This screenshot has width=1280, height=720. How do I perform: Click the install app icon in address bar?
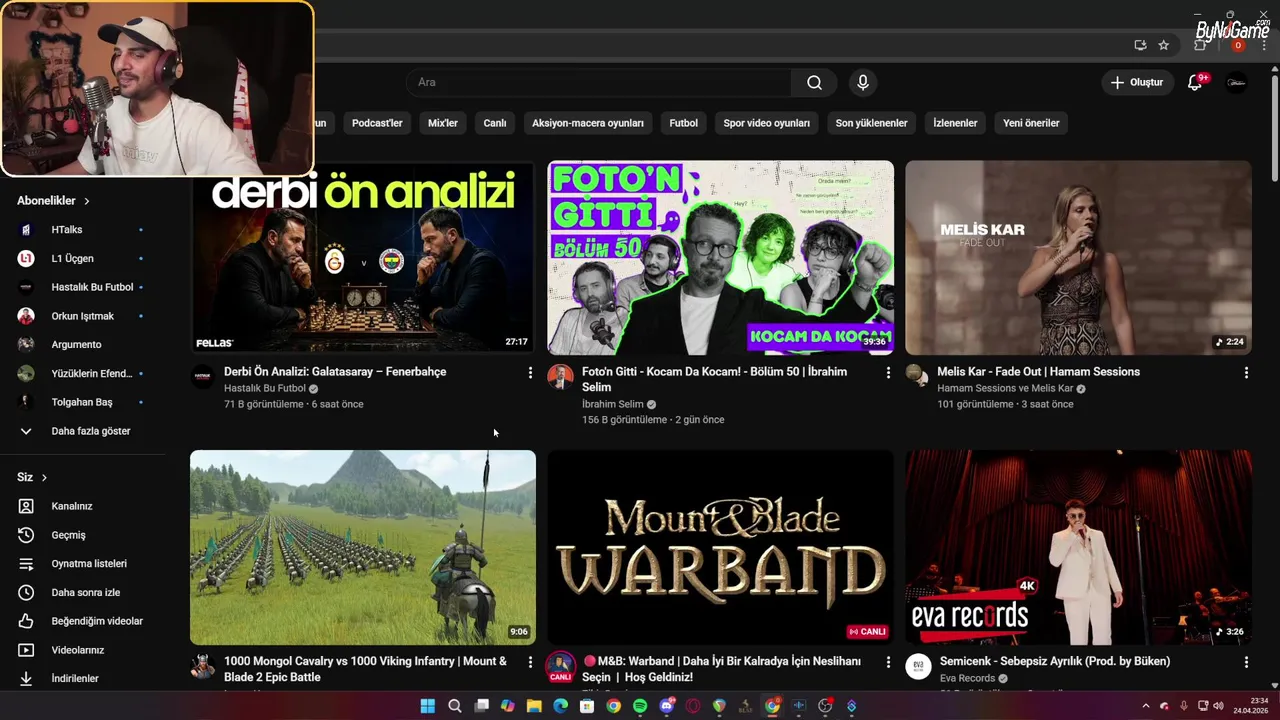click(x=1140, y=45)
